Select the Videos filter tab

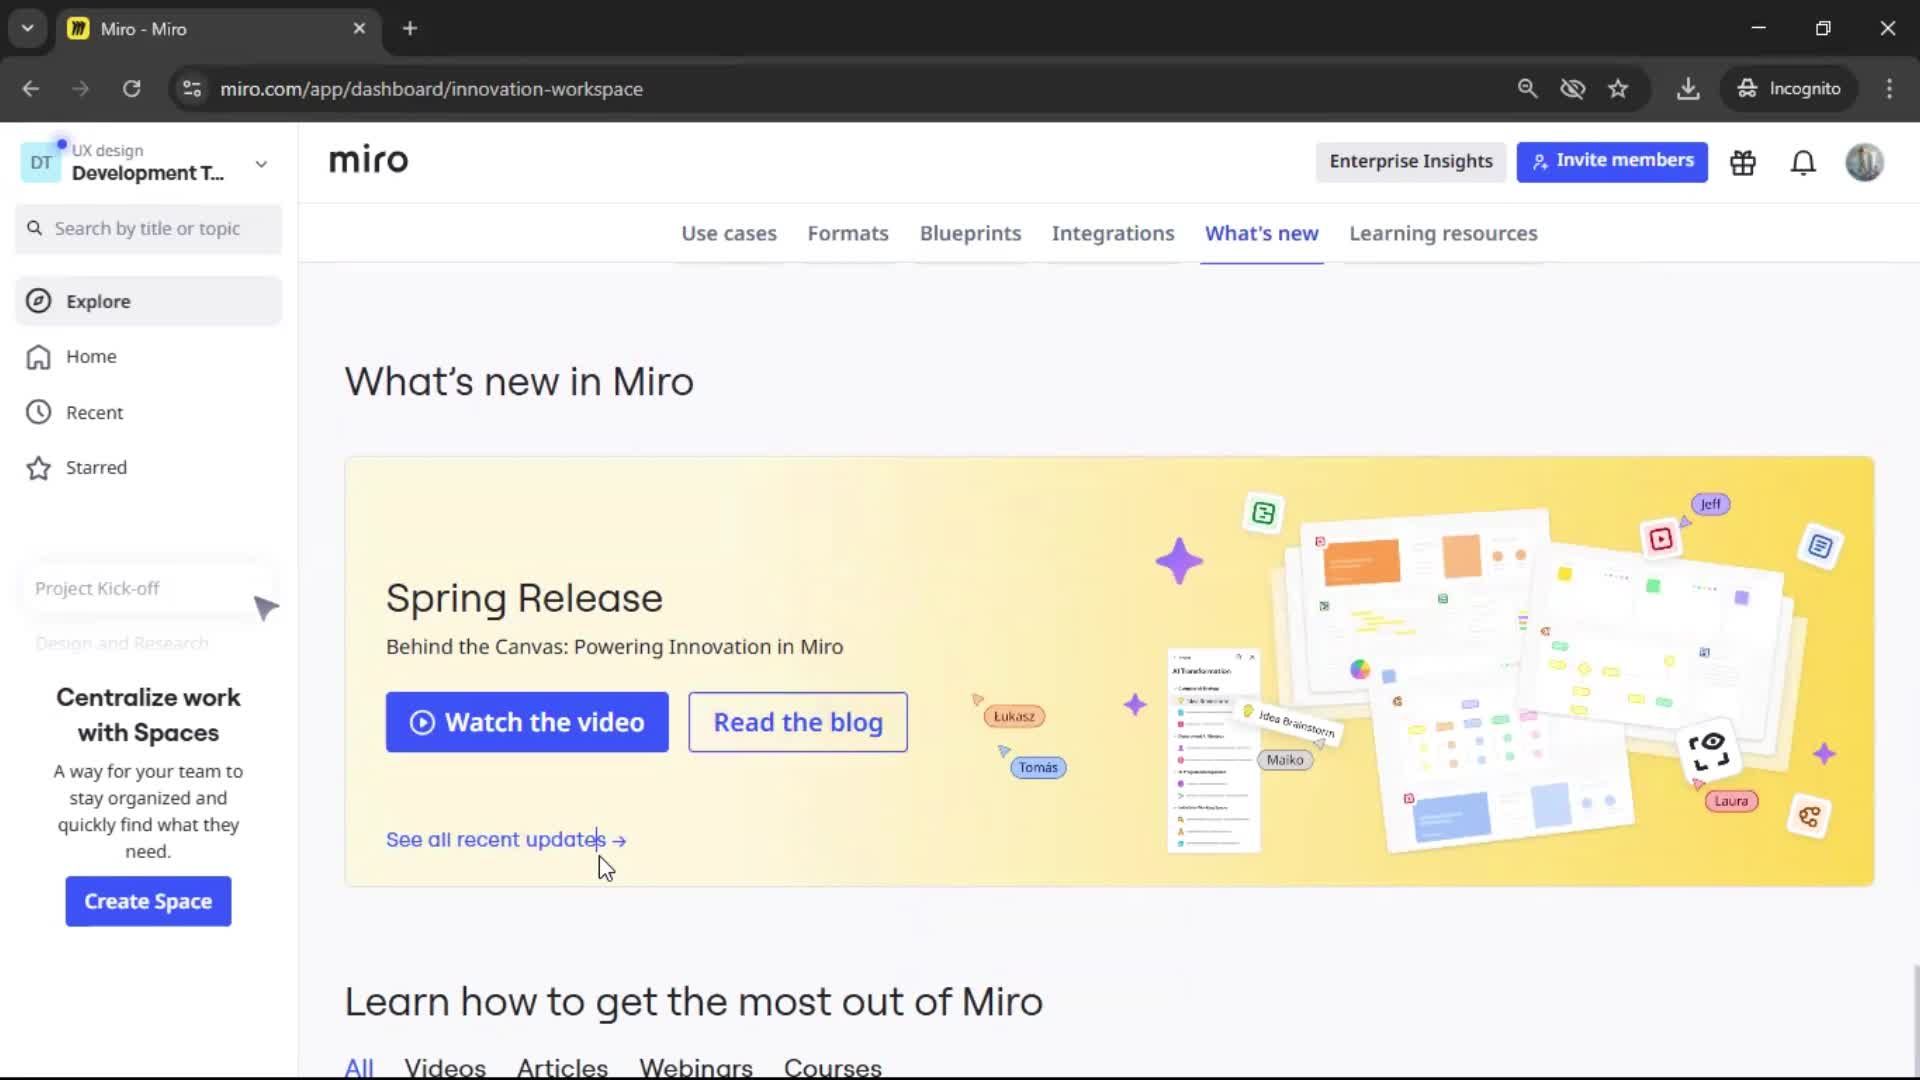[x=445, y=1066]
